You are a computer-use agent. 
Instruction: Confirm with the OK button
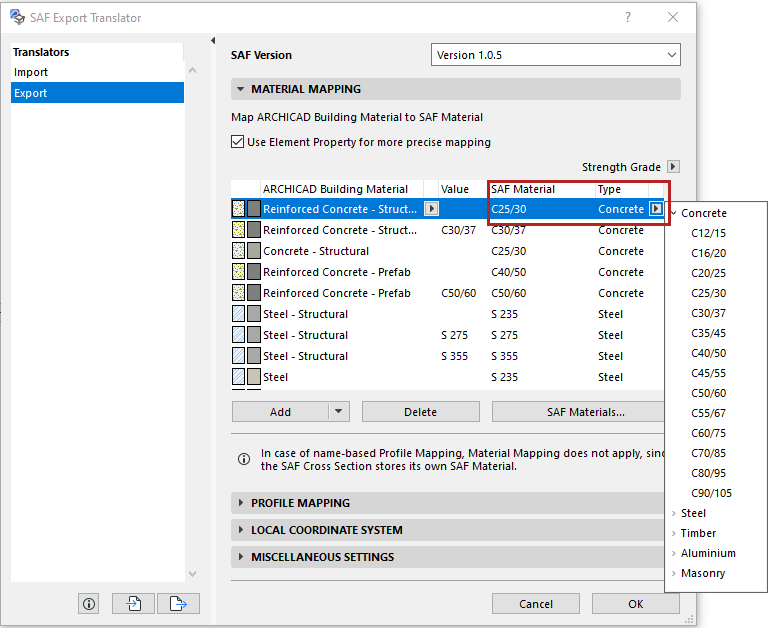635,603
